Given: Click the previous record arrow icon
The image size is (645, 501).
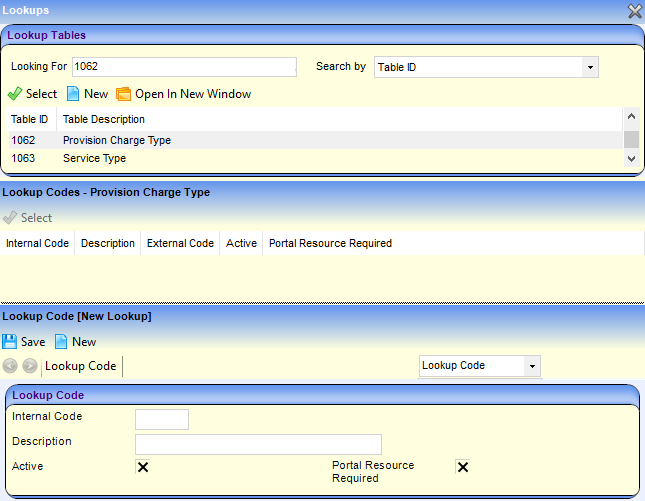Looking at the screenshot, I should click(x=10, y=366).
